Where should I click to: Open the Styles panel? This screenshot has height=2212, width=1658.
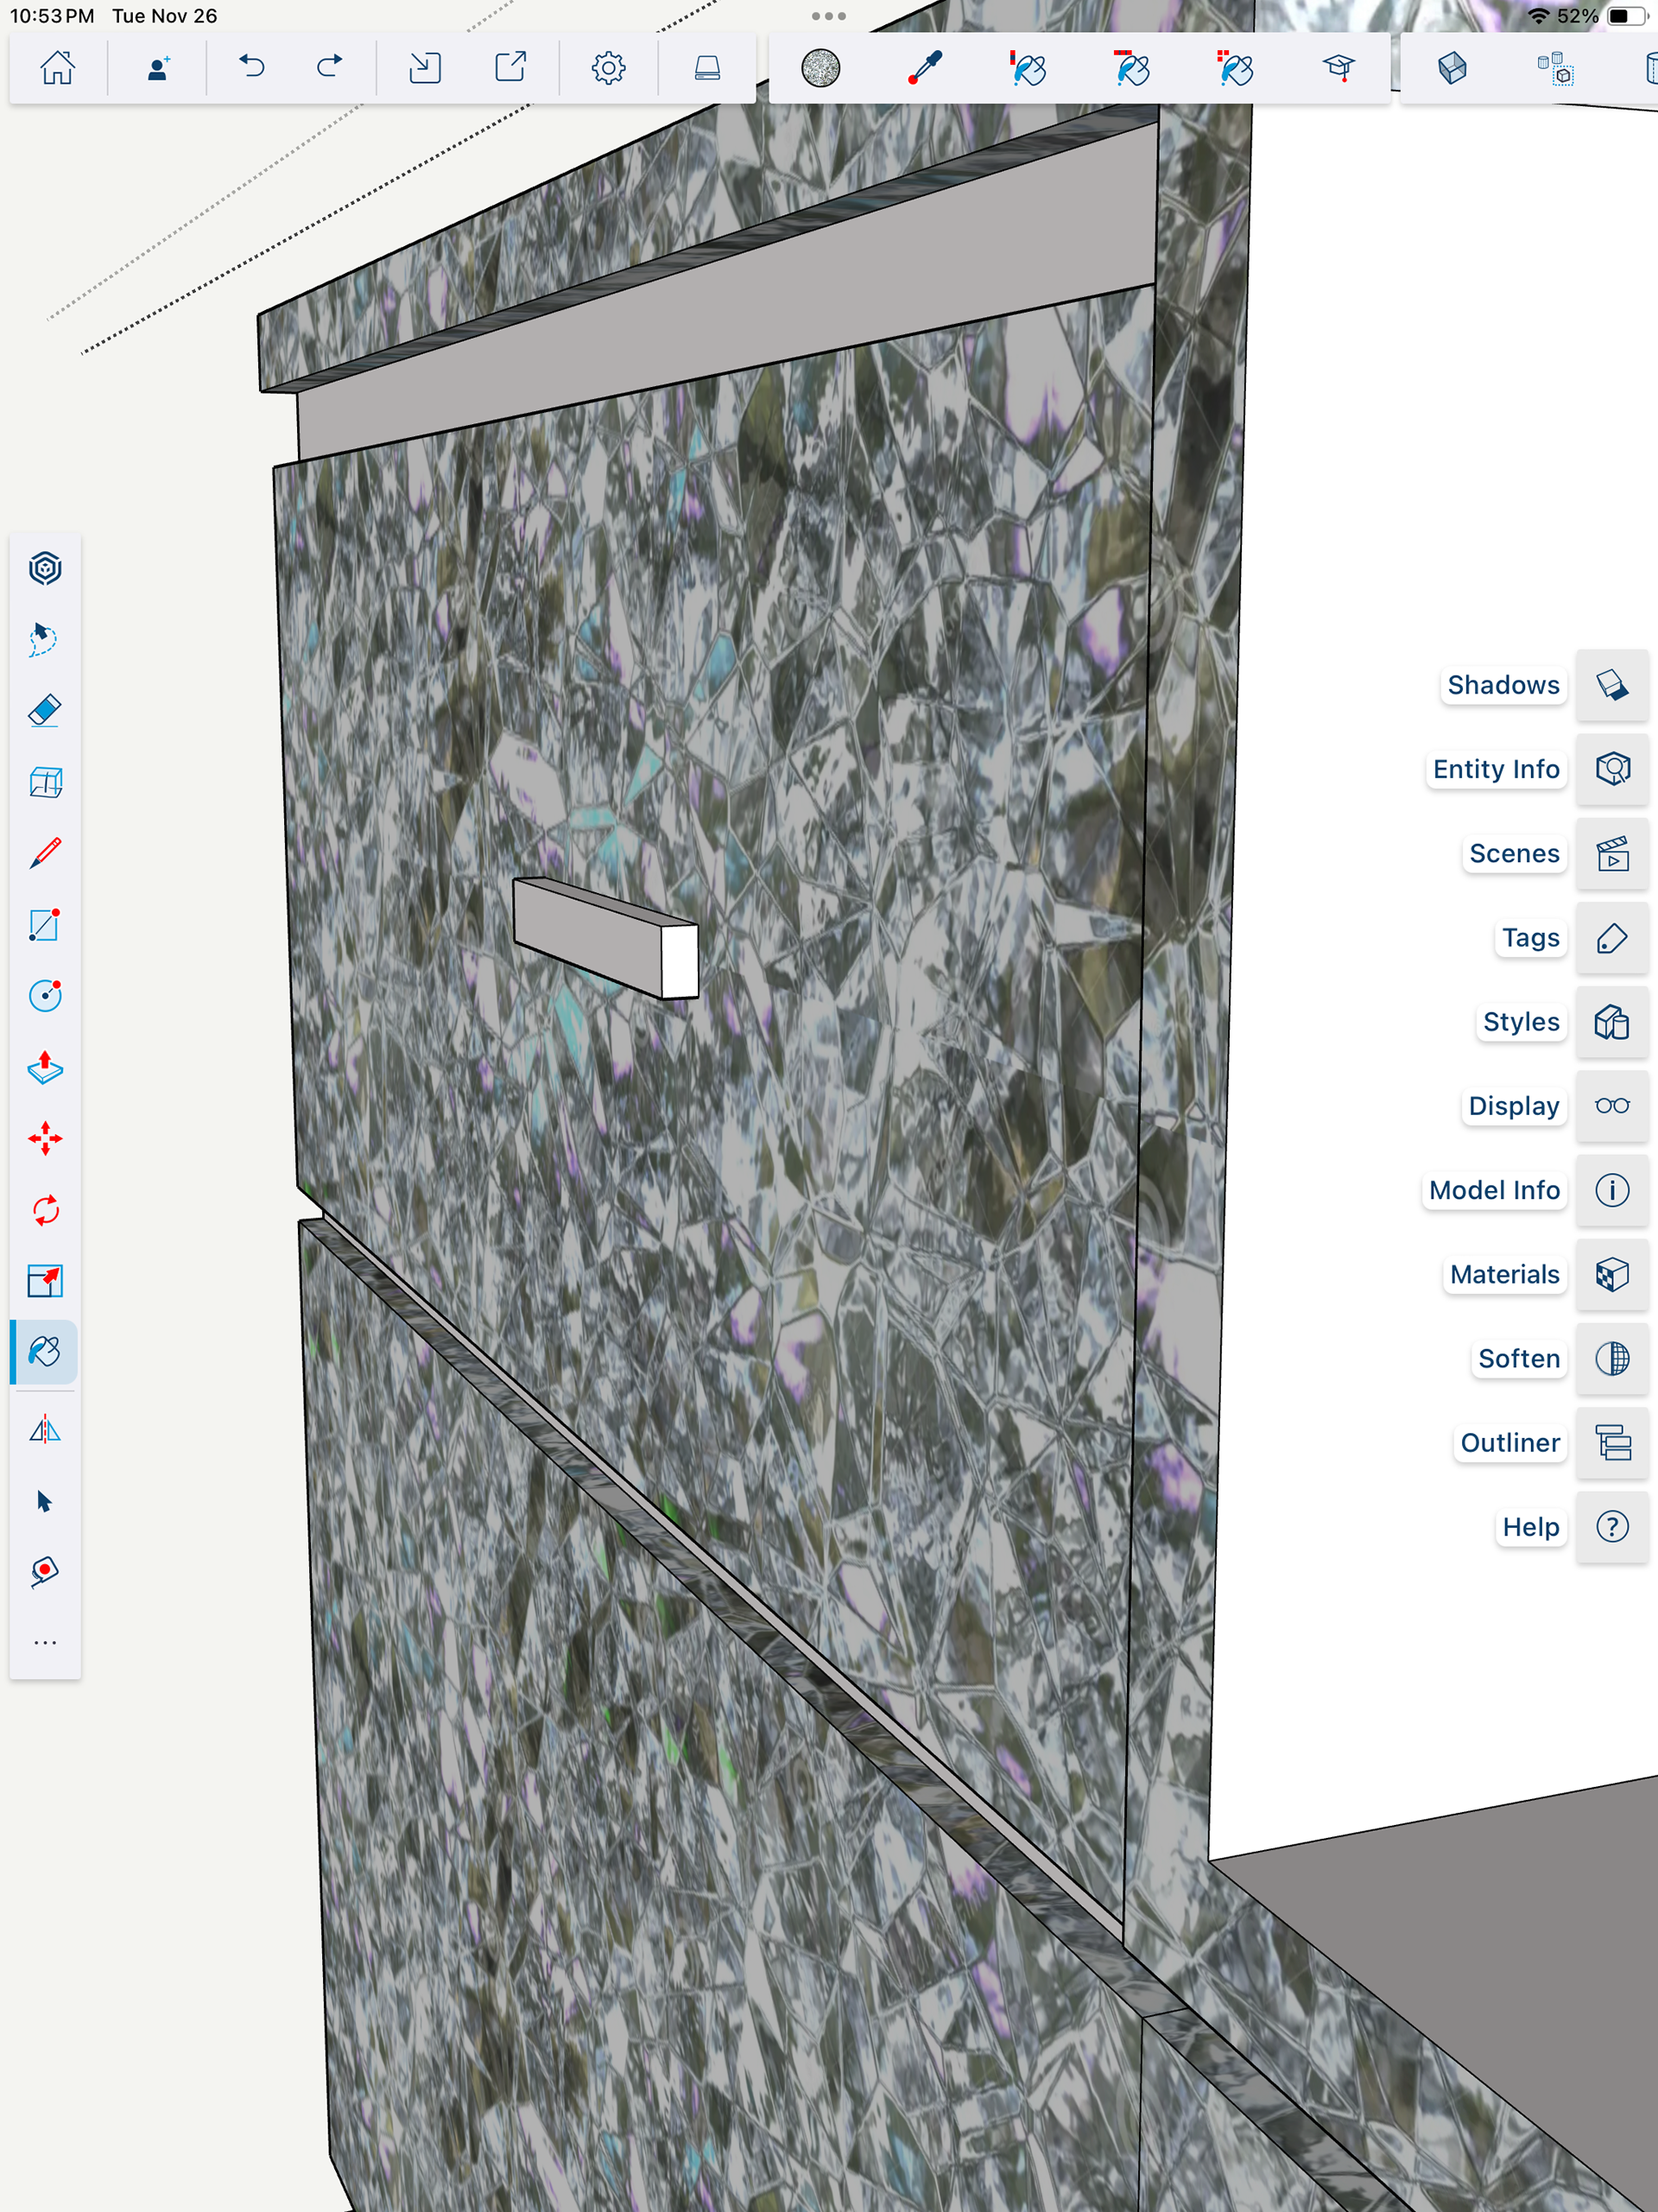(x=1611, y=1022)
